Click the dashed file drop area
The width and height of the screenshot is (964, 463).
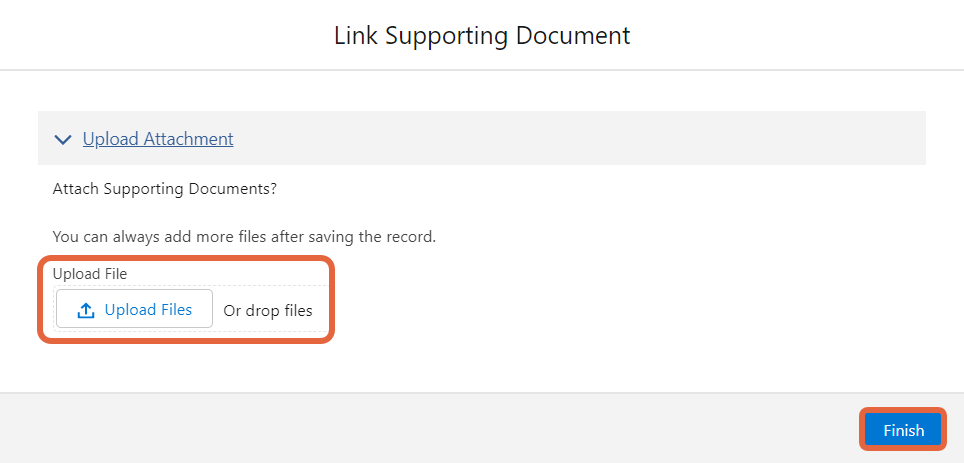(192, 309)
